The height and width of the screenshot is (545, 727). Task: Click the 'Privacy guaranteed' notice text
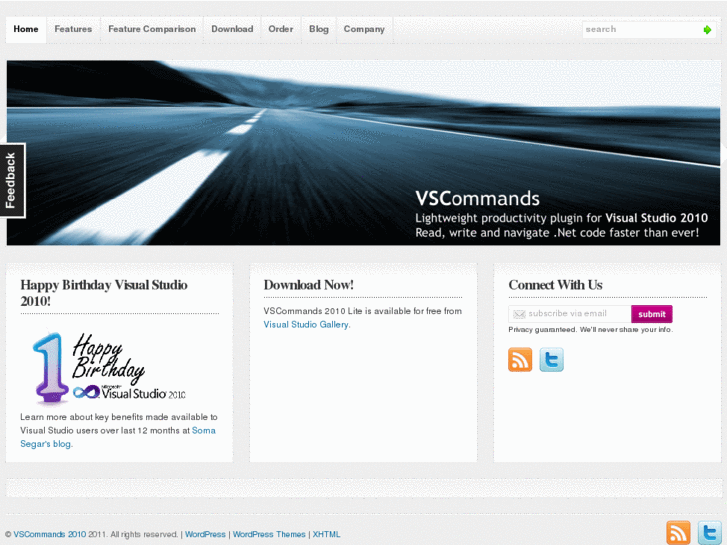tap(590, 330)
